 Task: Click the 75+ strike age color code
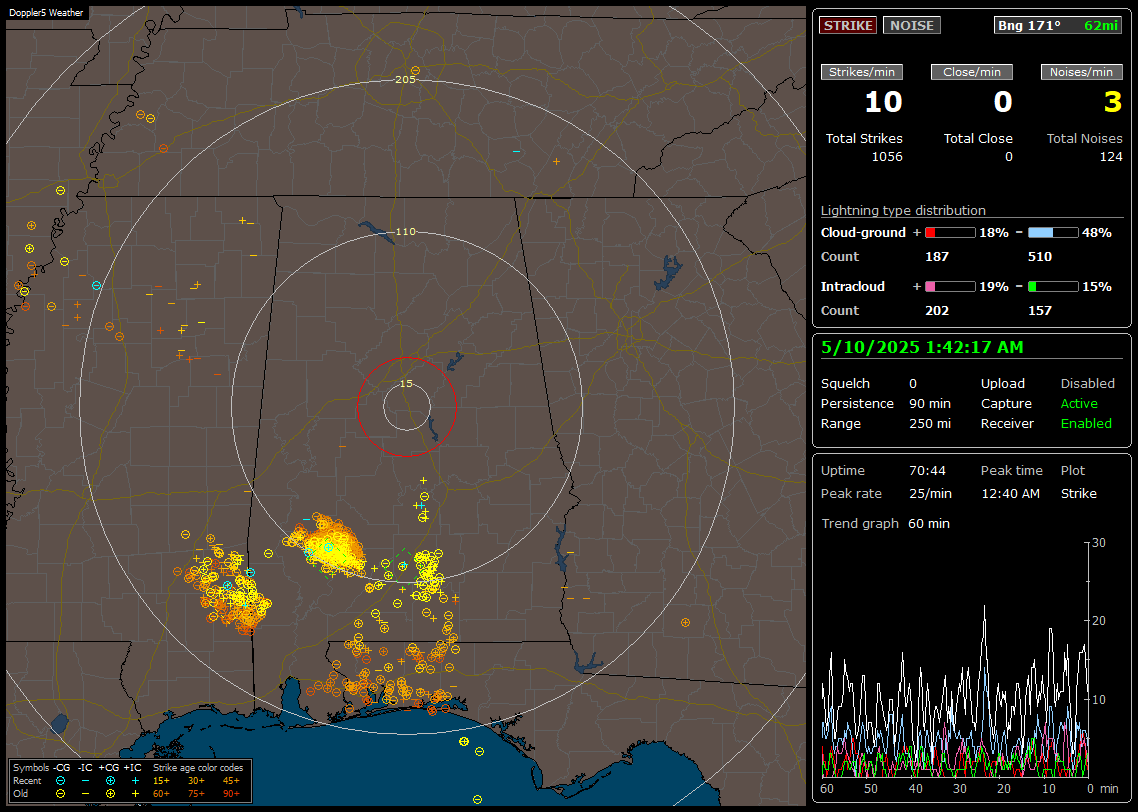point(196,793)
